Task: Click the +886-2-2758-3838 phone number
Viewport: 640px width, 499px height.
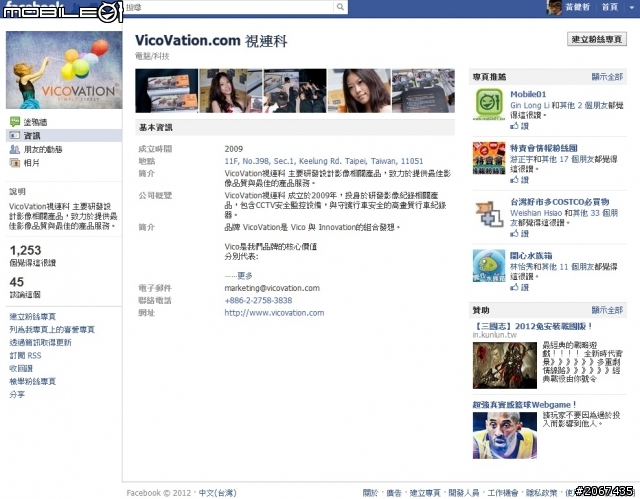Action: [x=258, y=300]
